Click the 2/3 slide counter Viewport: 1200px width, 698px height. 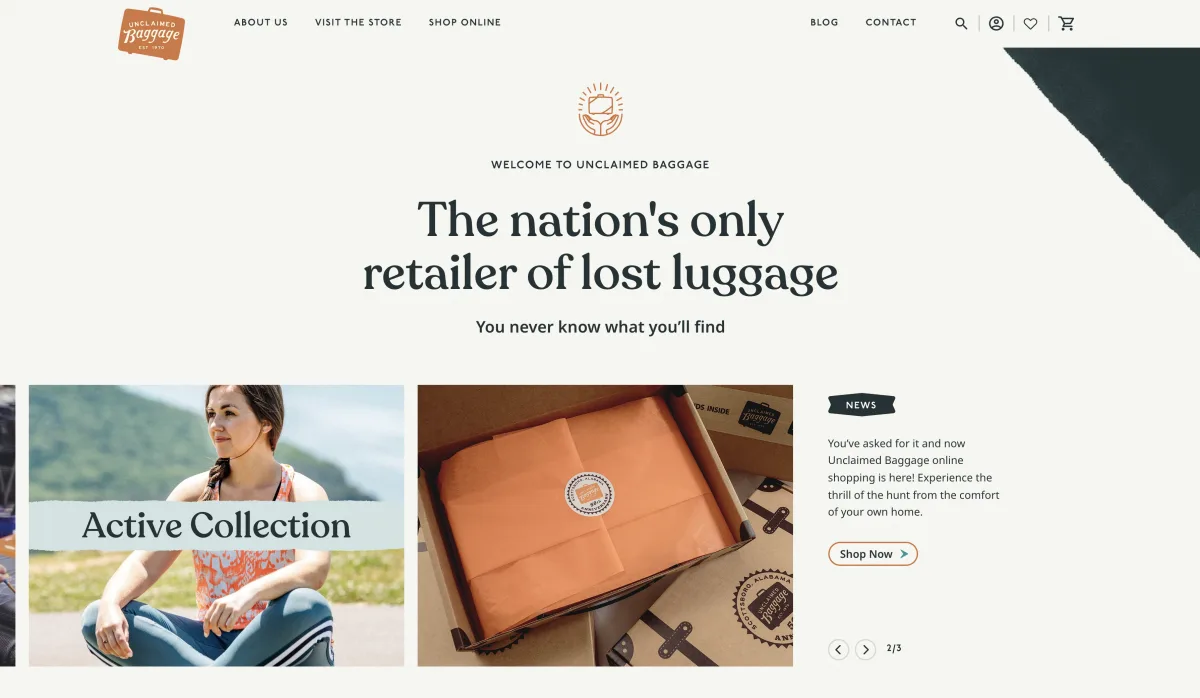click(x=894, y=649)
